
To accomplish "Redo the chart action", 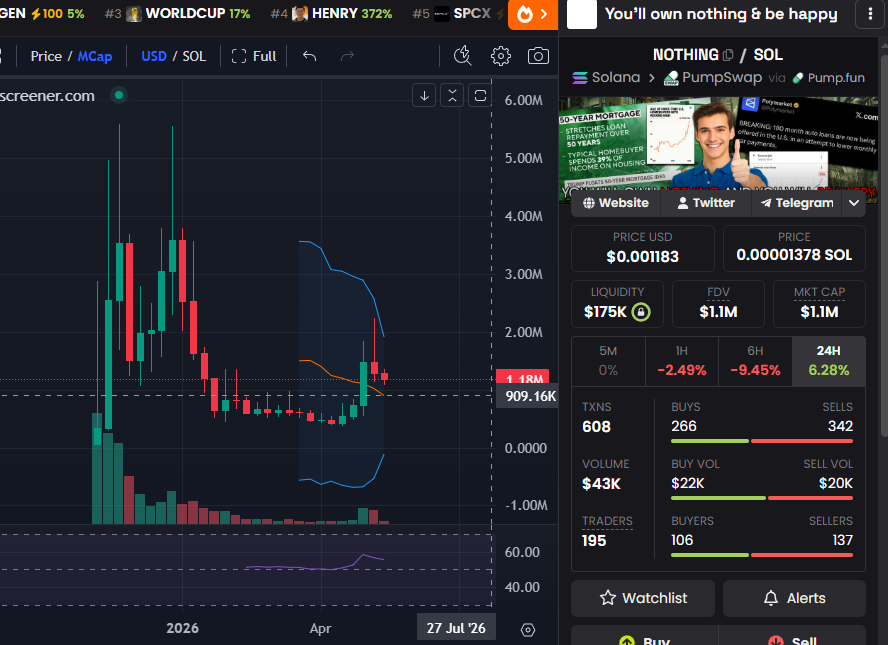I will 347,56.
